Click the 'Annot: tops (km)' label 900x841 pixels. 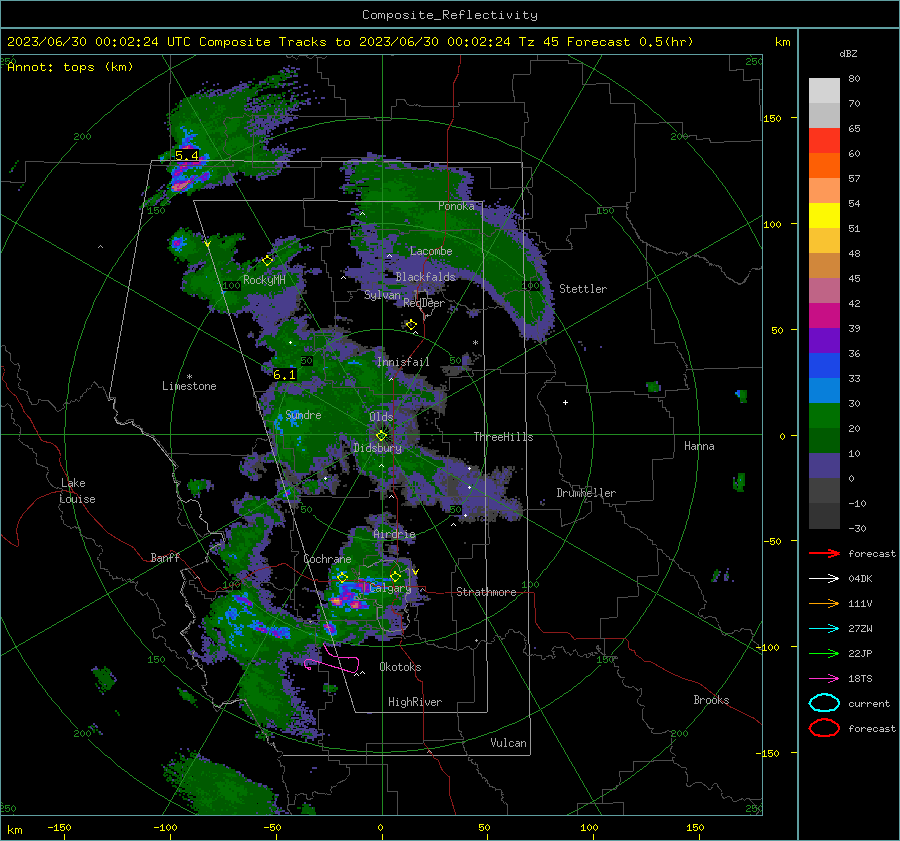(70, 67)
